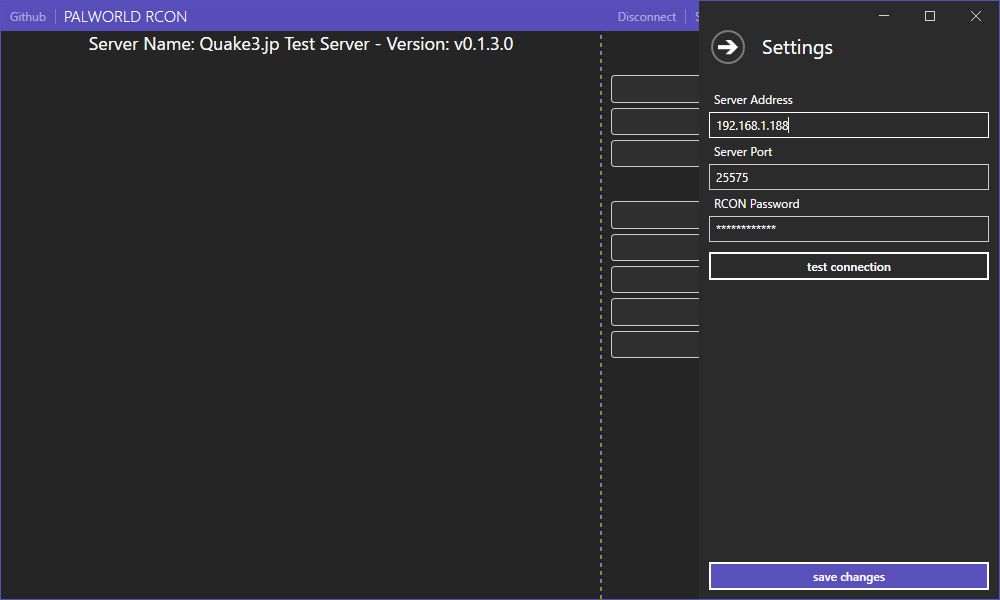The image size is (1000, 600).
Task: Focus the Server Address input field
Action: point(848,125)
